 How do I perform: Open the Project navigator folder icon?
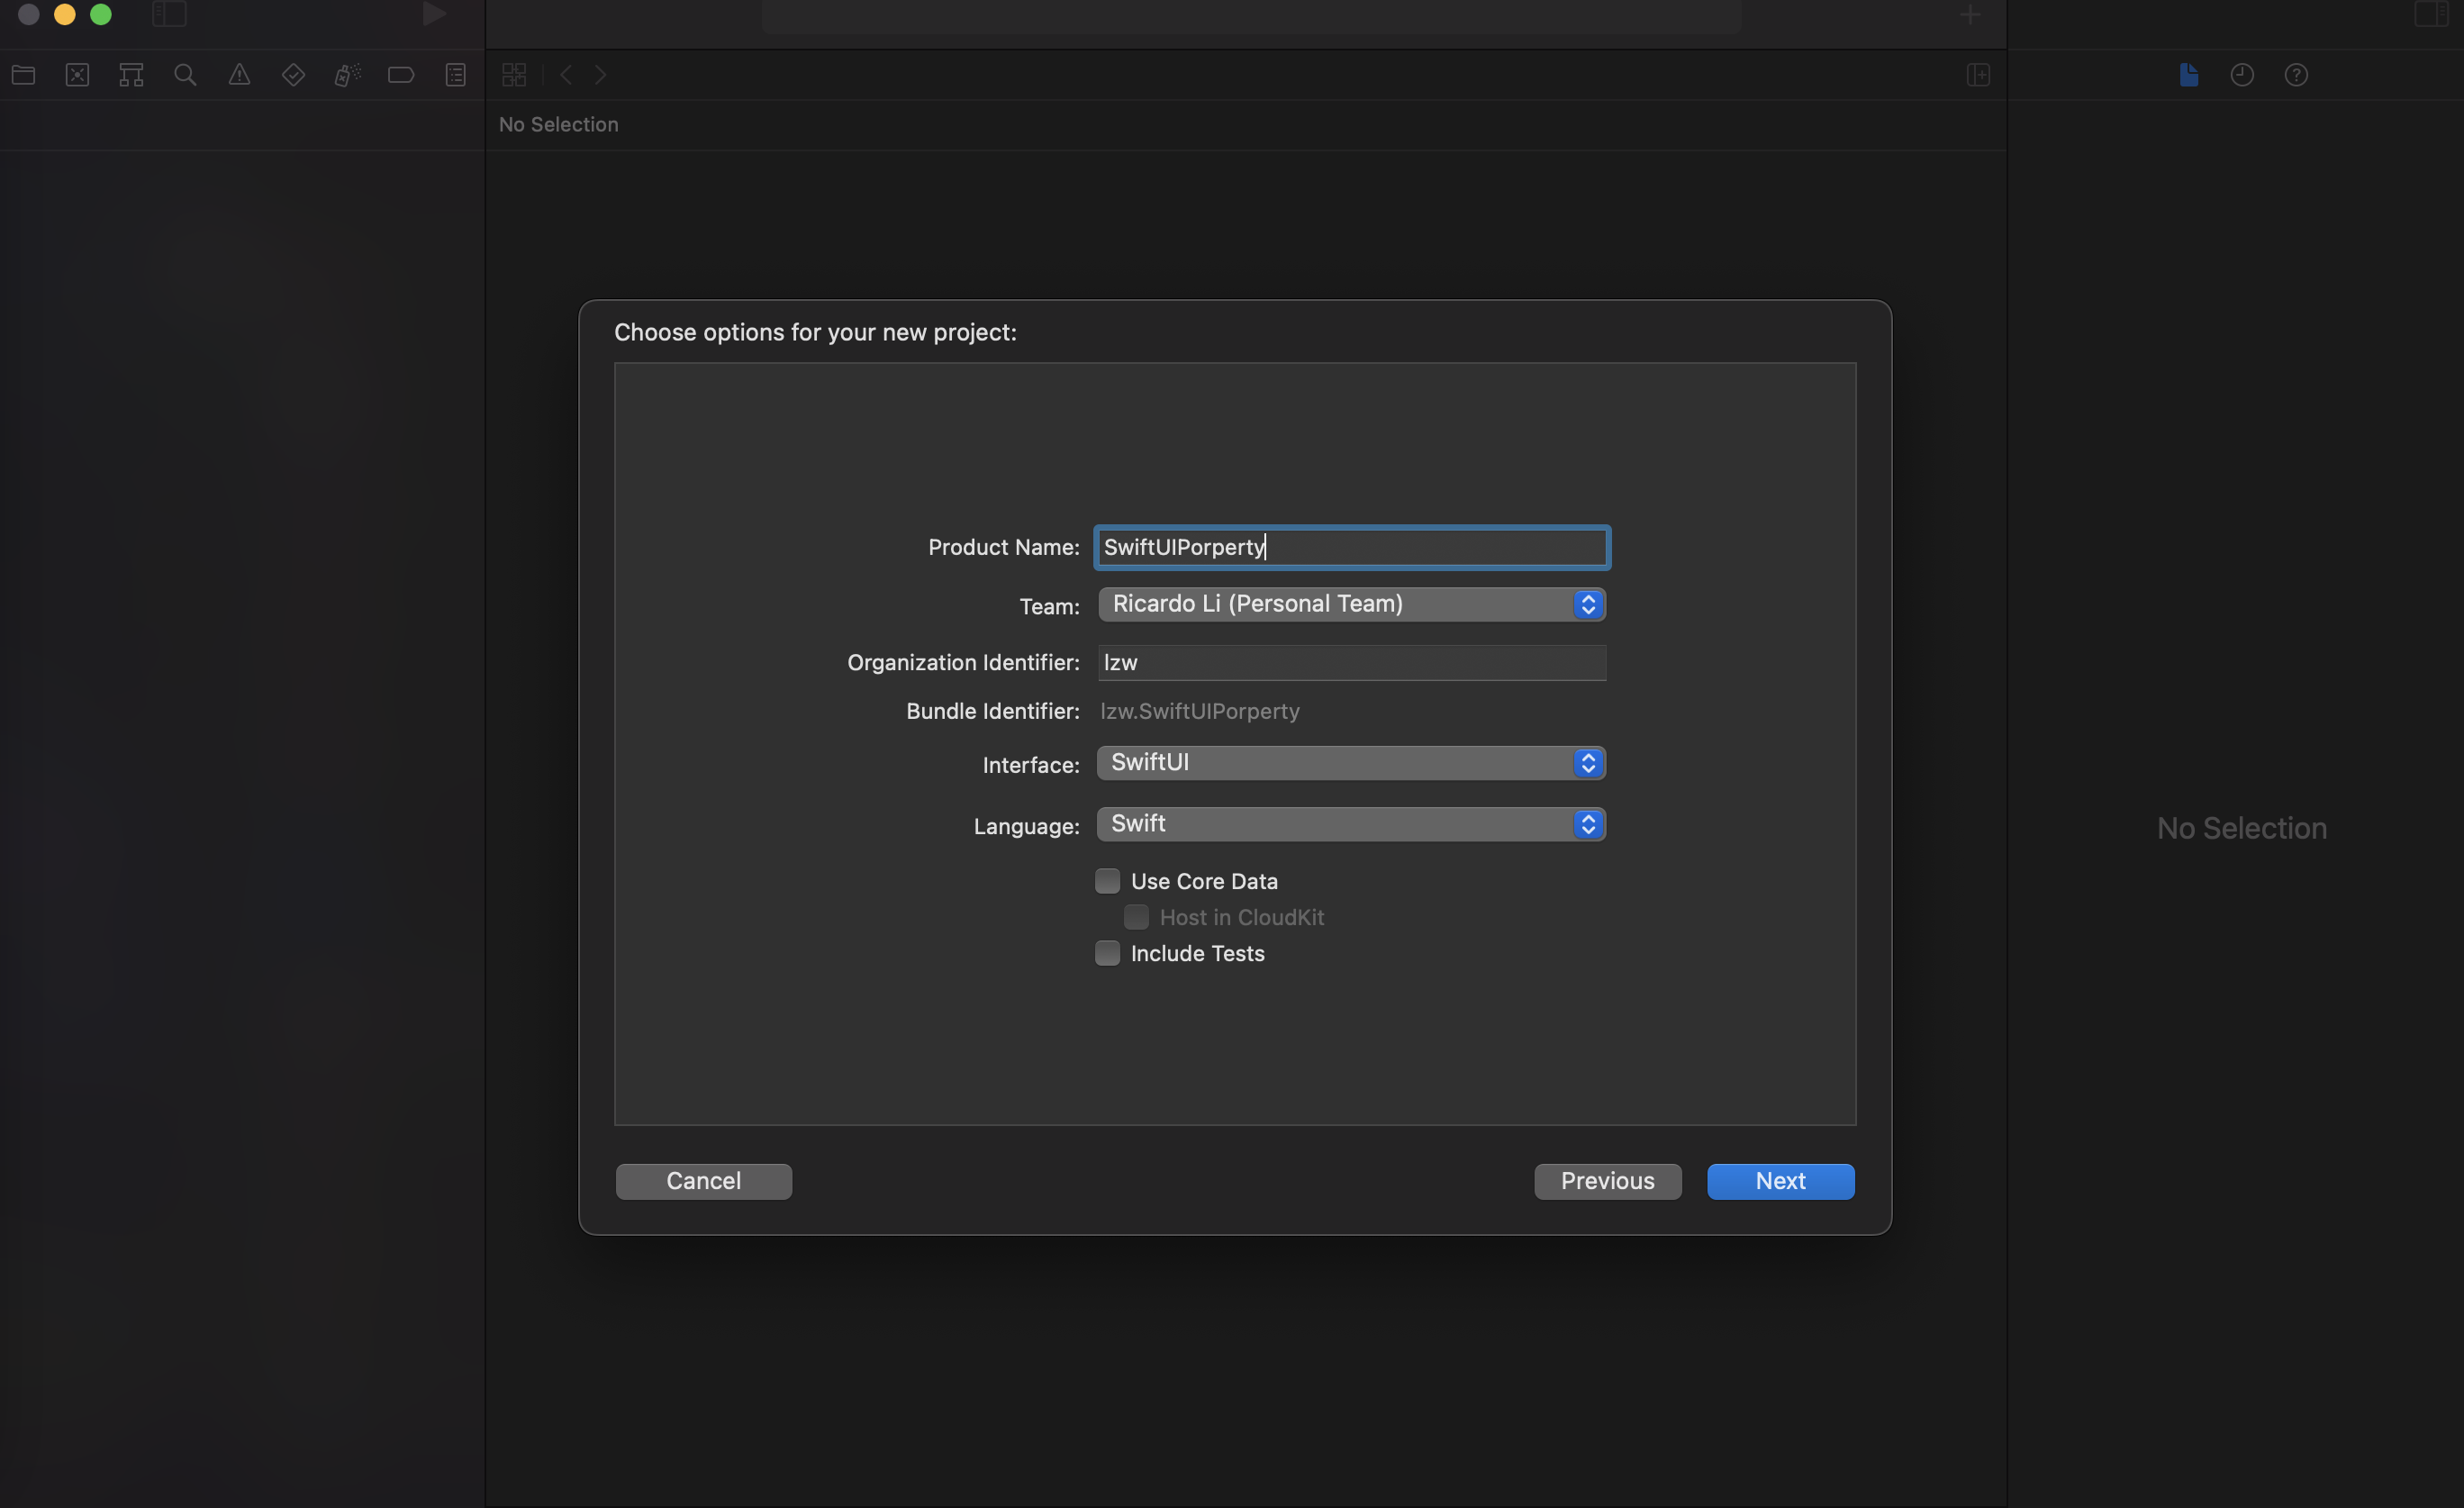pos(24,75)
